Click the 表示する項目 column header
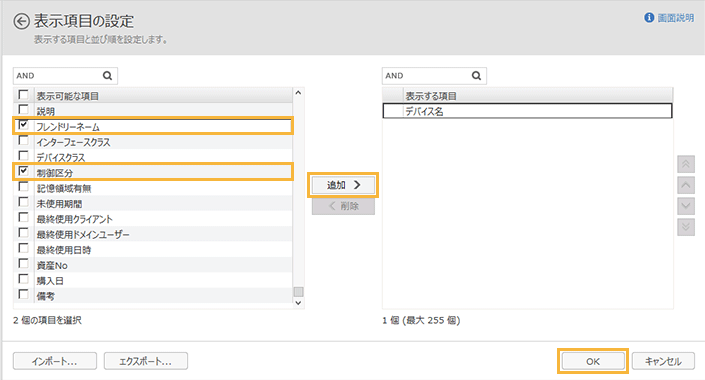 527,95
